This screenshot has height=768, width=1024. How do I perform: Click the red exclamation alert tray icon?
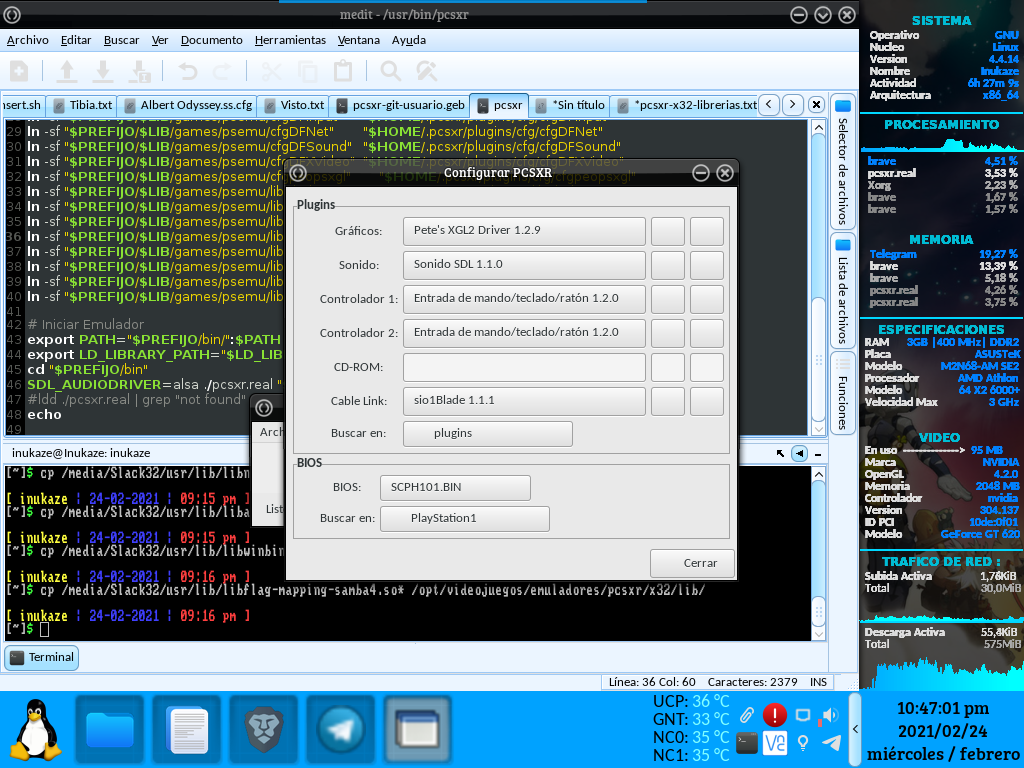tap(775, 714)
